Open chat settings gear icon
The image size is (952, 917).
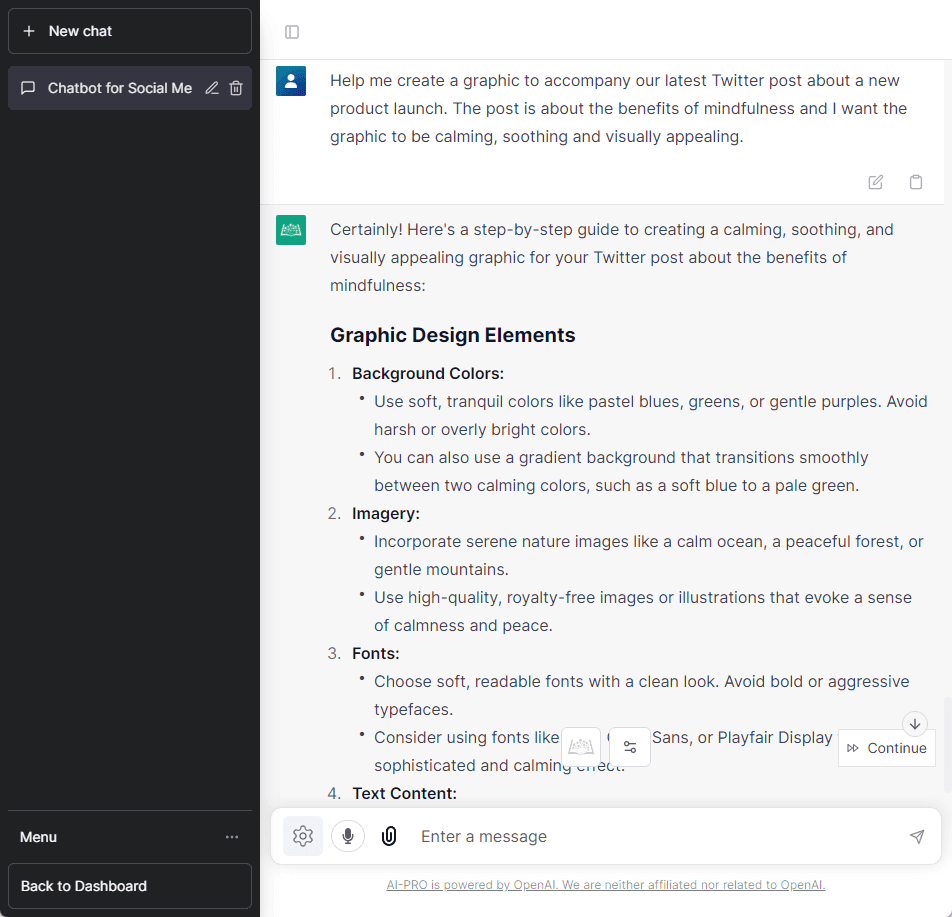[303, 836]
